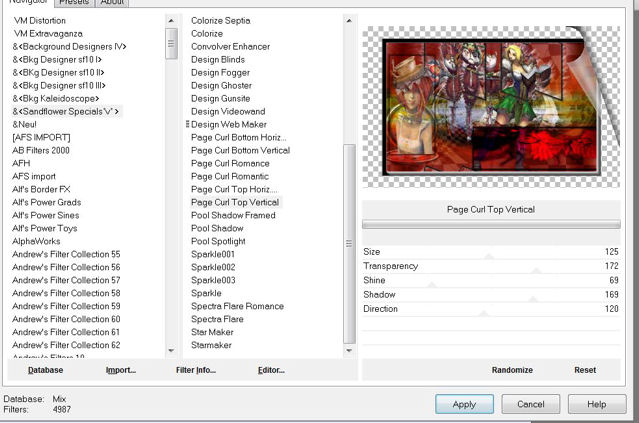
Task: Open Help for the filter dialog
Action: tap(597, 404)
